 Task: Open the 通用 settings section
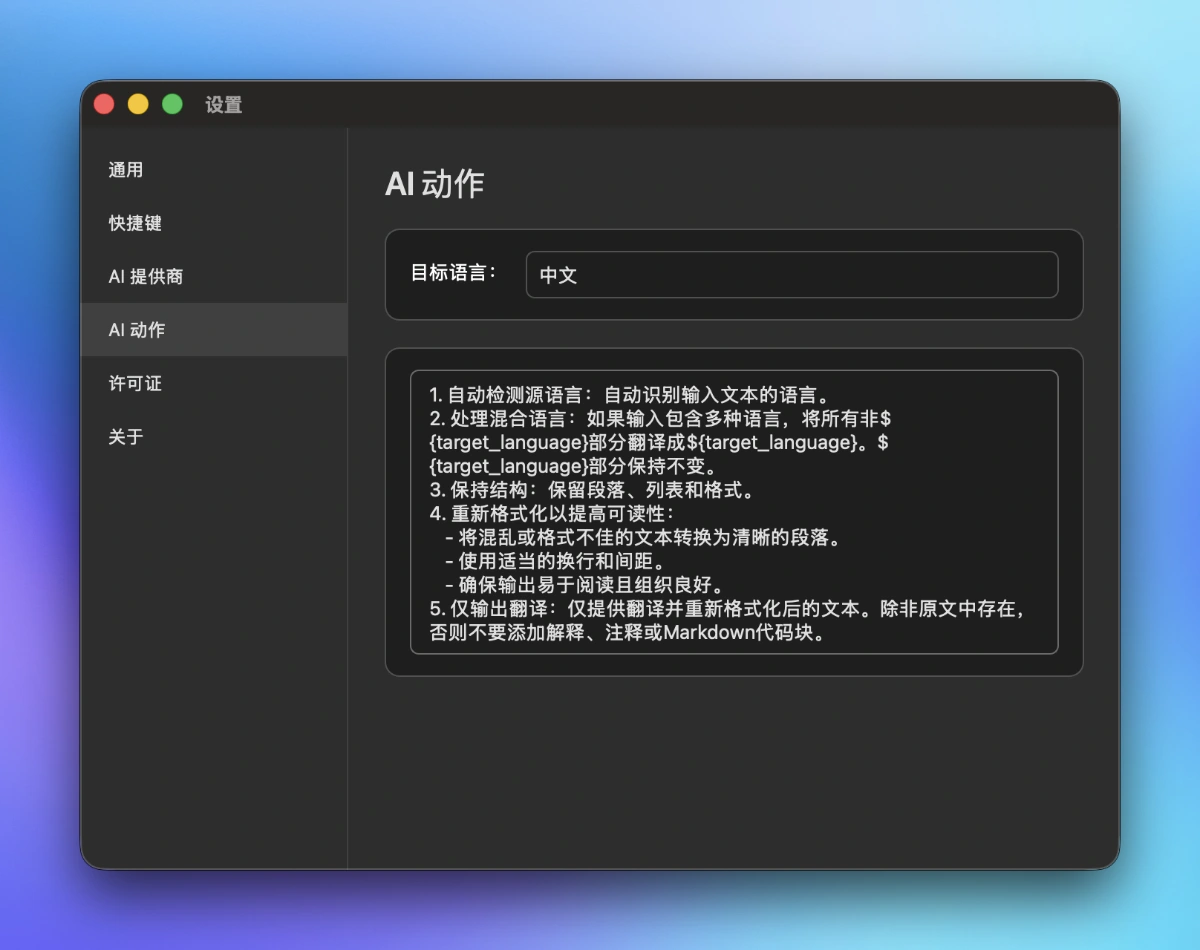[126, 170]
